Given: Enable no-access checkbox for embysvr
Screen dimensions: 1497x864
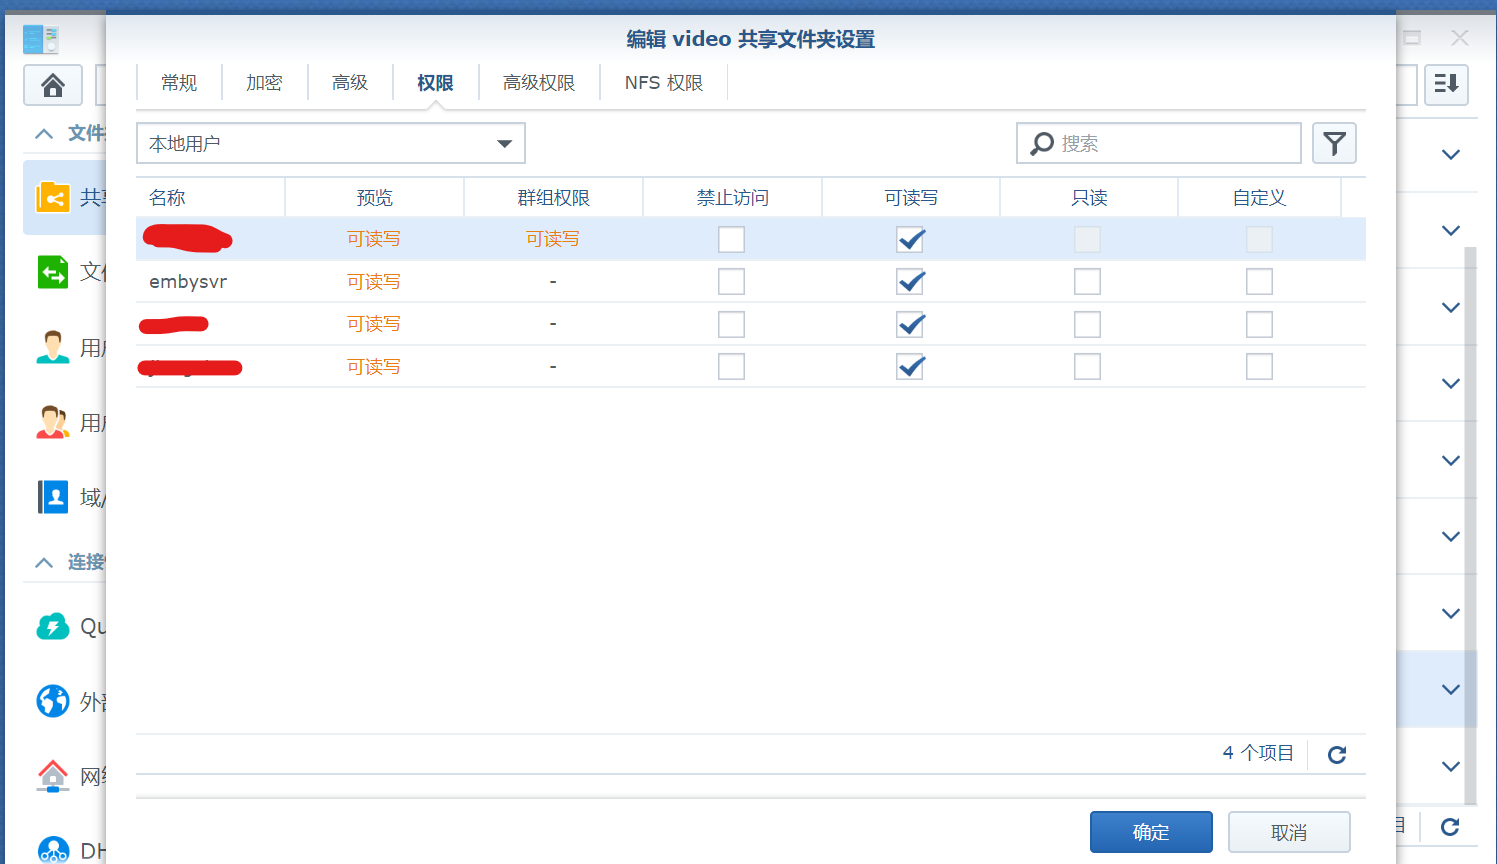Looking at the screenshot, I should coord(731,282).
